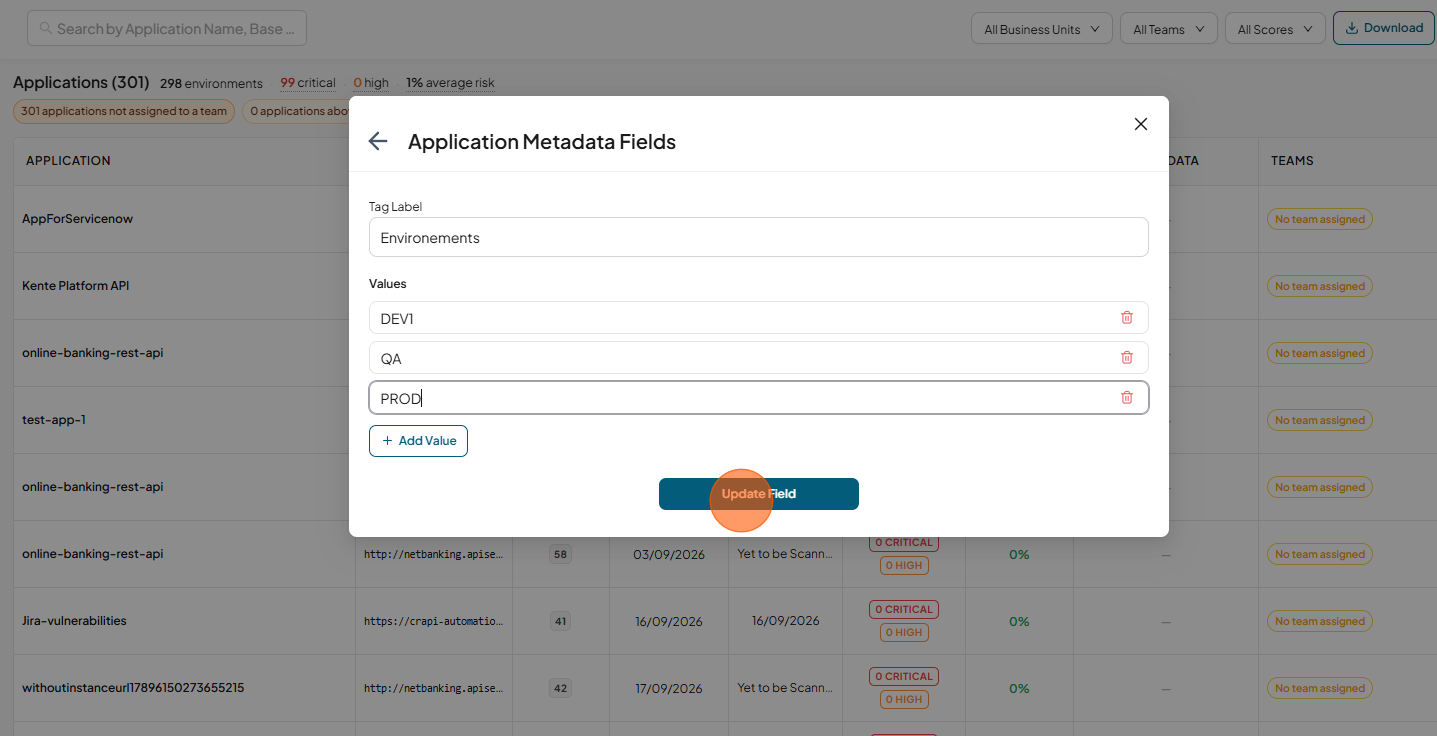Download the applications list
1437x736 pixels.
point(1384,28)
